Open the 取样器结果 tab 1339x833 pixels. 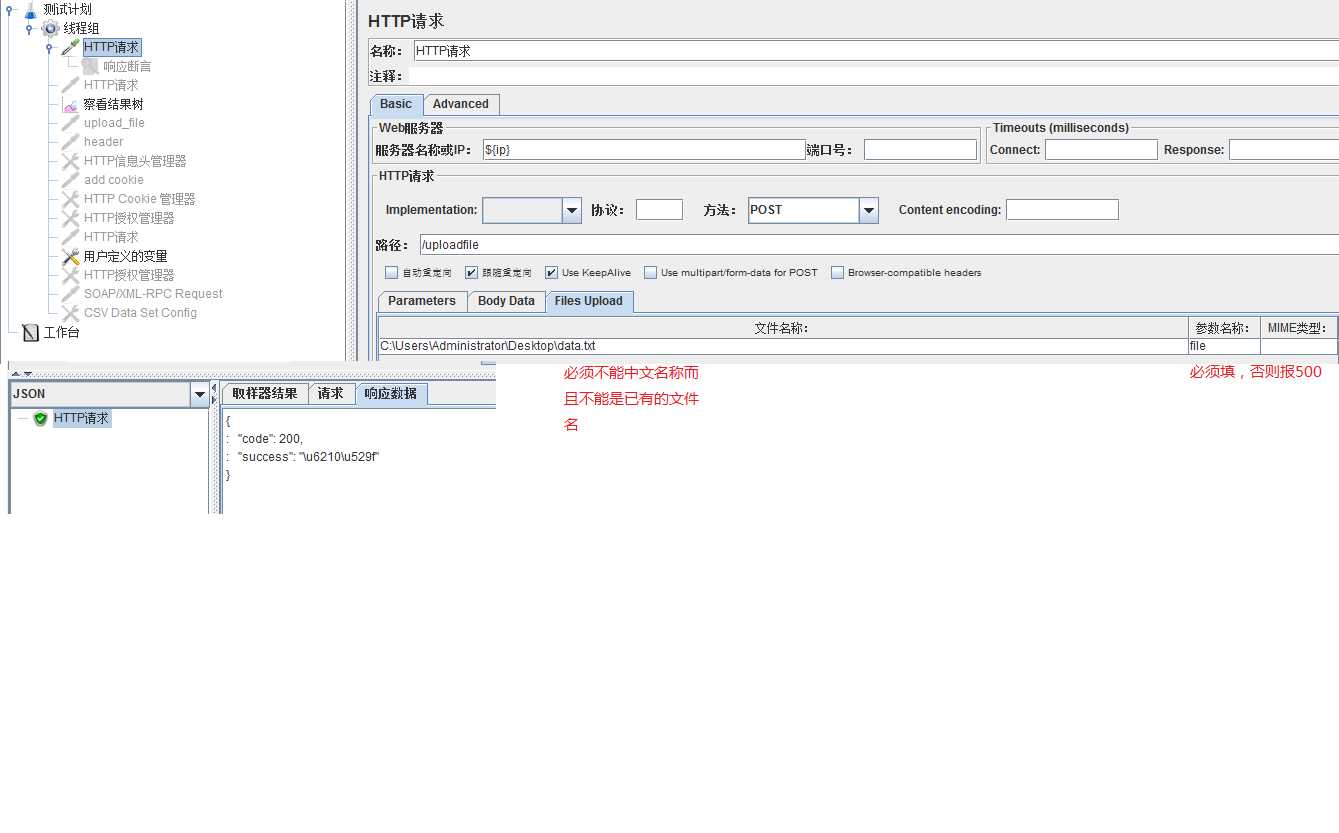[265, 394]
